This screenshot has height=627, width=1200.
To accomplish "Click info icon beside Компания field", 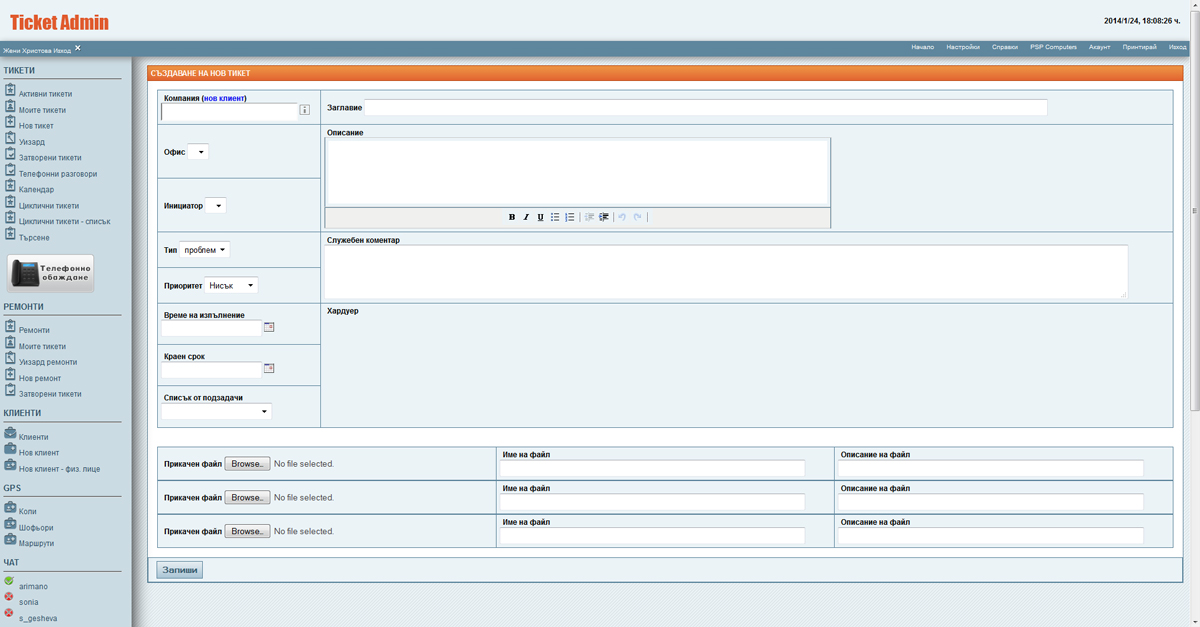I will tap(305, 111).
